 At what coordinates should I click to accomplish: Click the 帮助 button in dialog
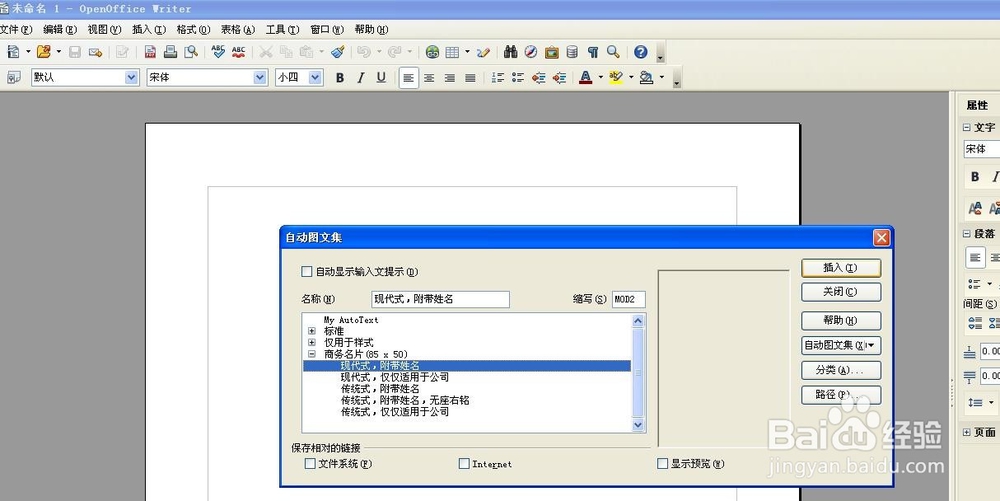pyautogui.click(x=841, y=321)
